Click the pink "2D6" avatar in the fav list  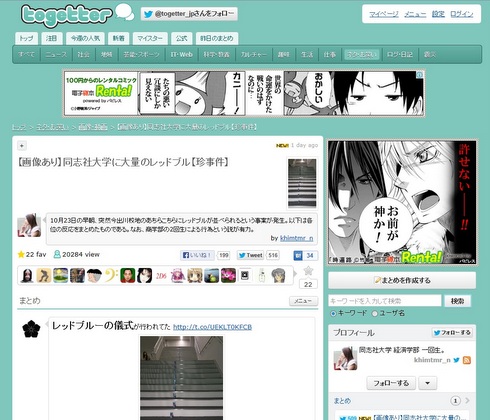(161, 275)
